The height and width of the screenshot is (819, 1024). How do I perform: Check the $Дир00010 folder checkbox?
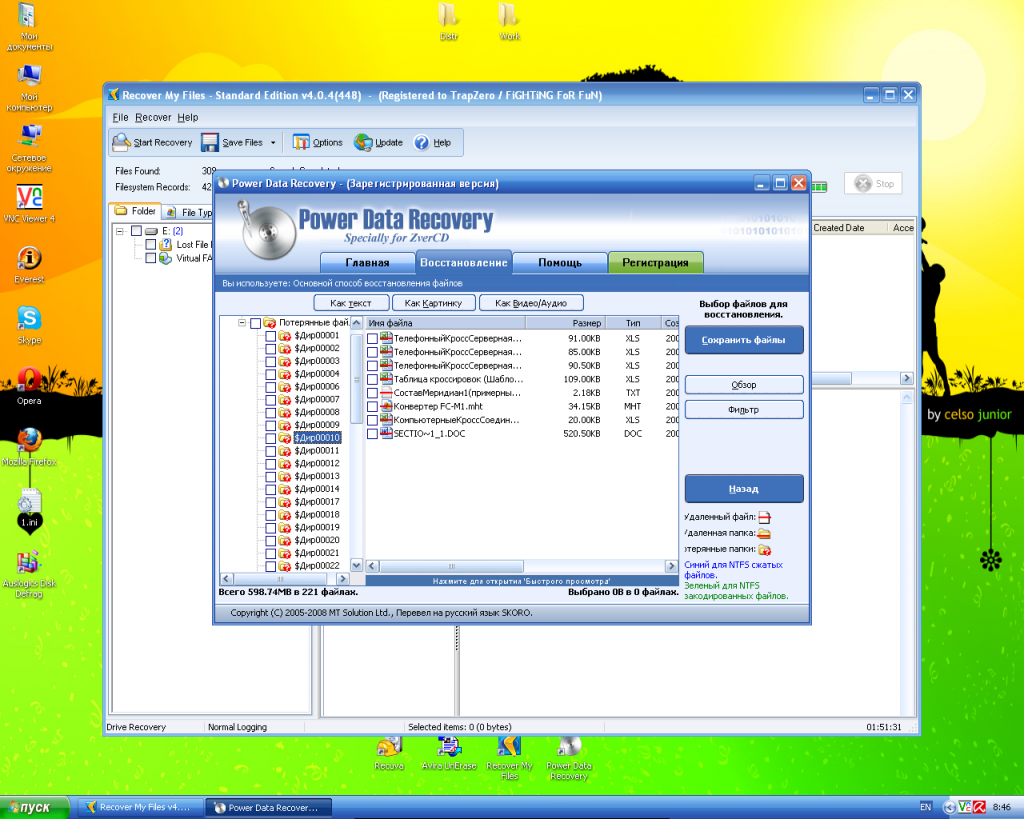(x=270, y=438)
